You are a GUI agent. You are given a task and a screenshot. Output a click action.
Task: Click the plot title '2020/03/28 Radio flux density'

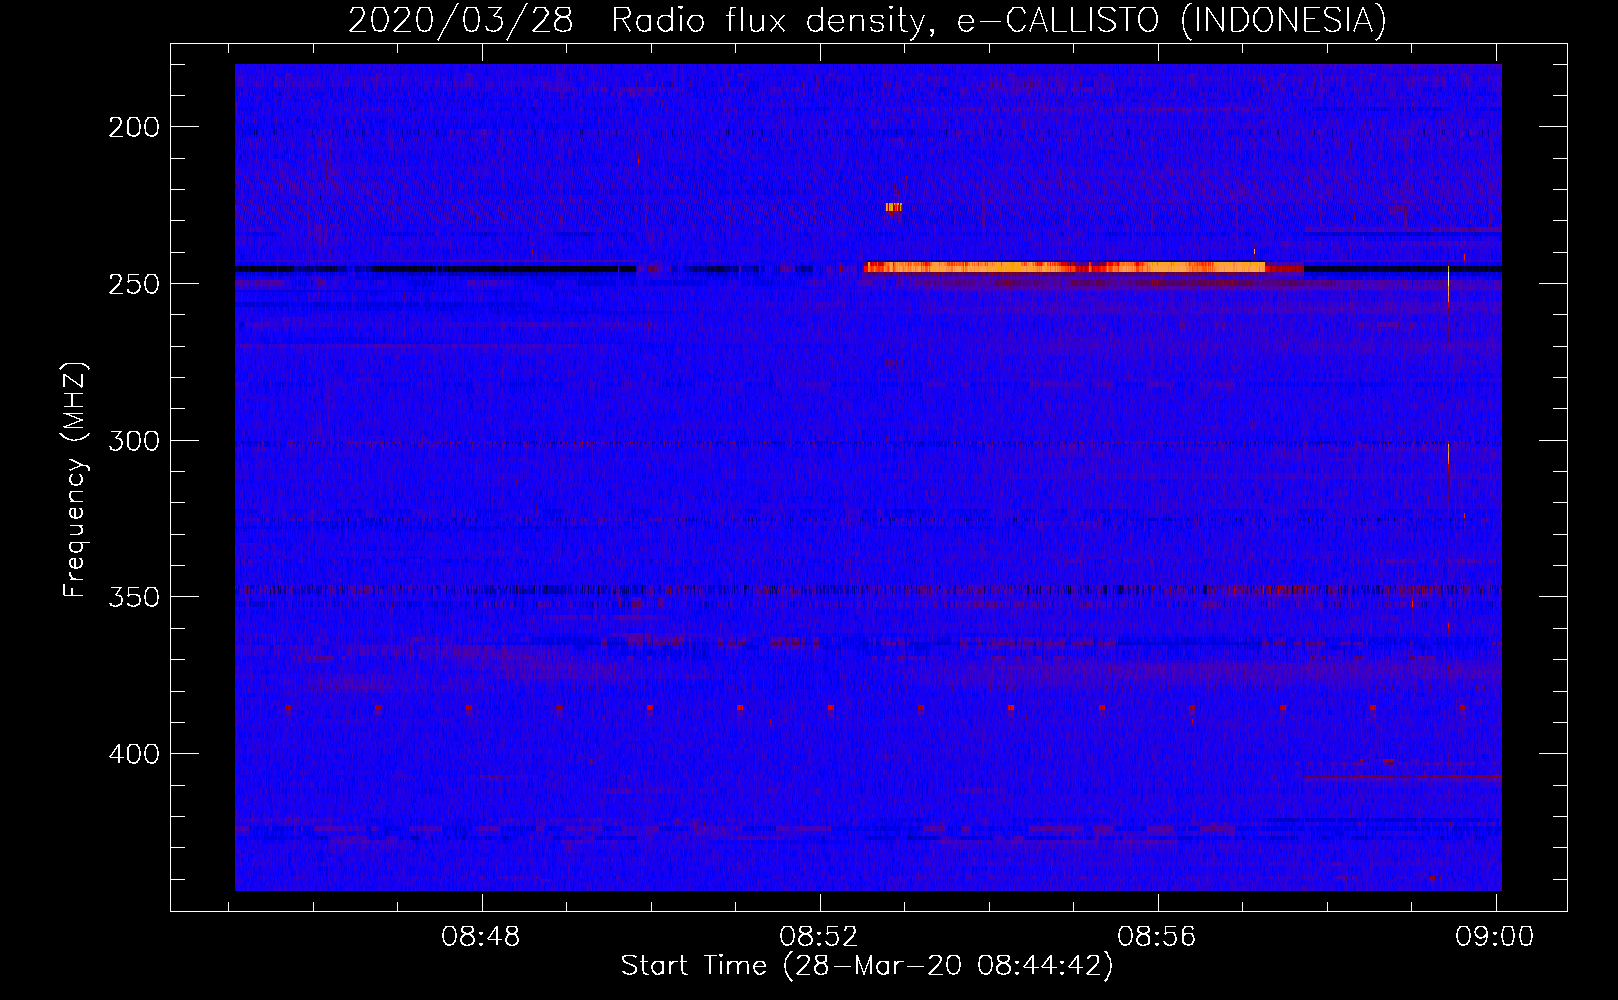(643, 20)
